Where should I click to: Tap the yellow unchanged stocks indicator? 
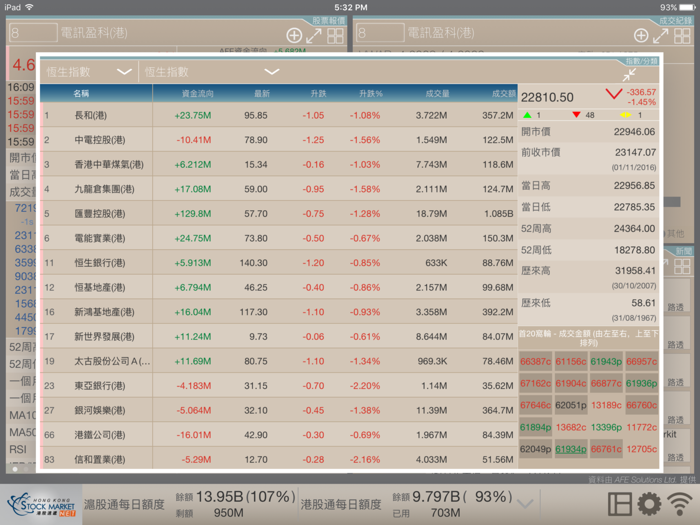[625, 115]
